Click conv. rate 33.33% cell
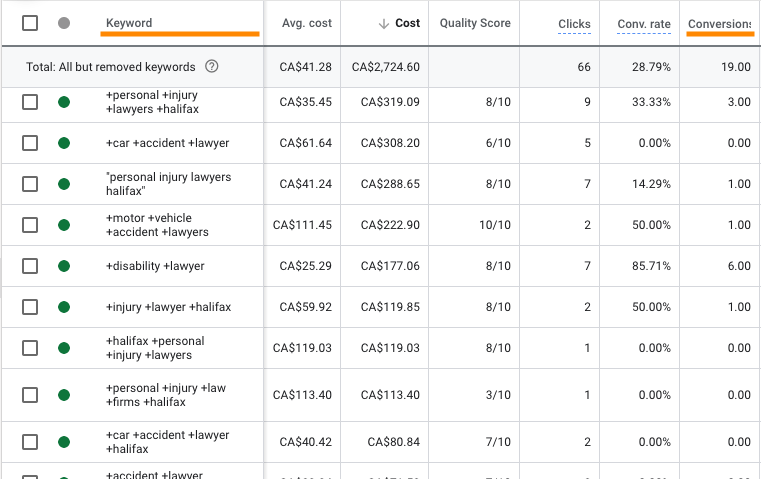761x479 pixels. click(x=651, y=102)
